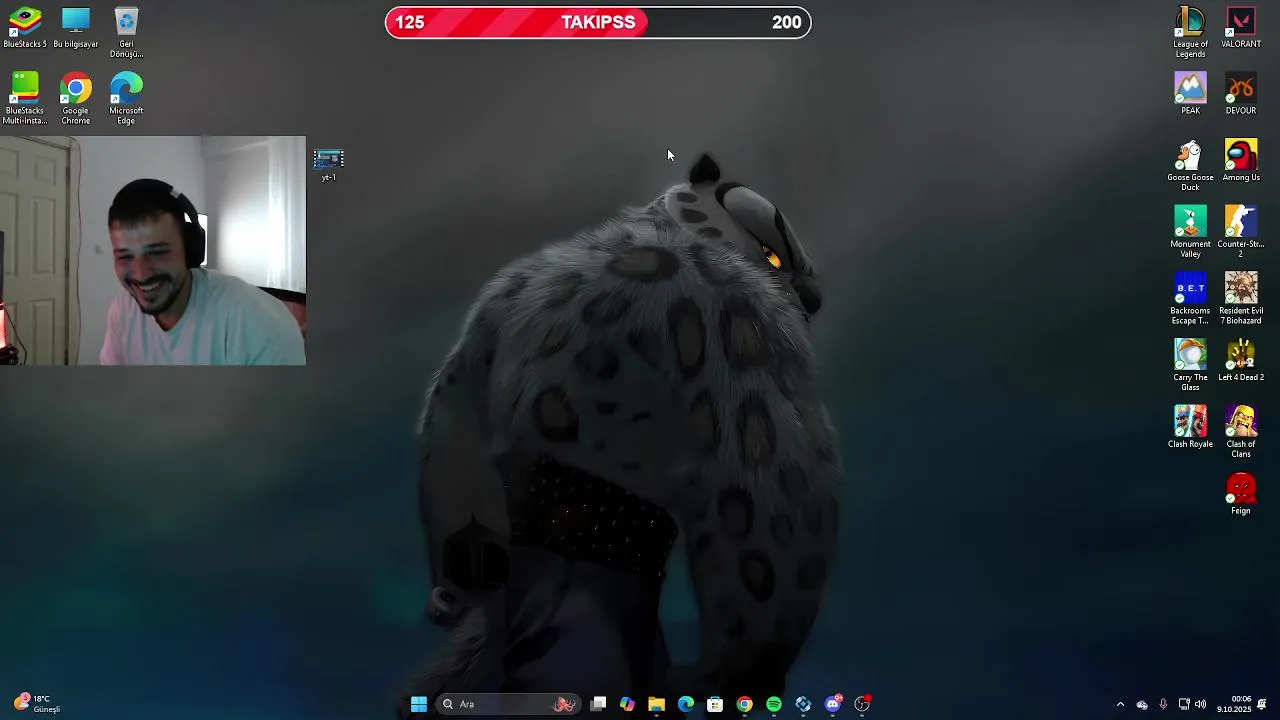Open the Geri Dönüşüm recycle bin
1280x720 pixels.
126,33
